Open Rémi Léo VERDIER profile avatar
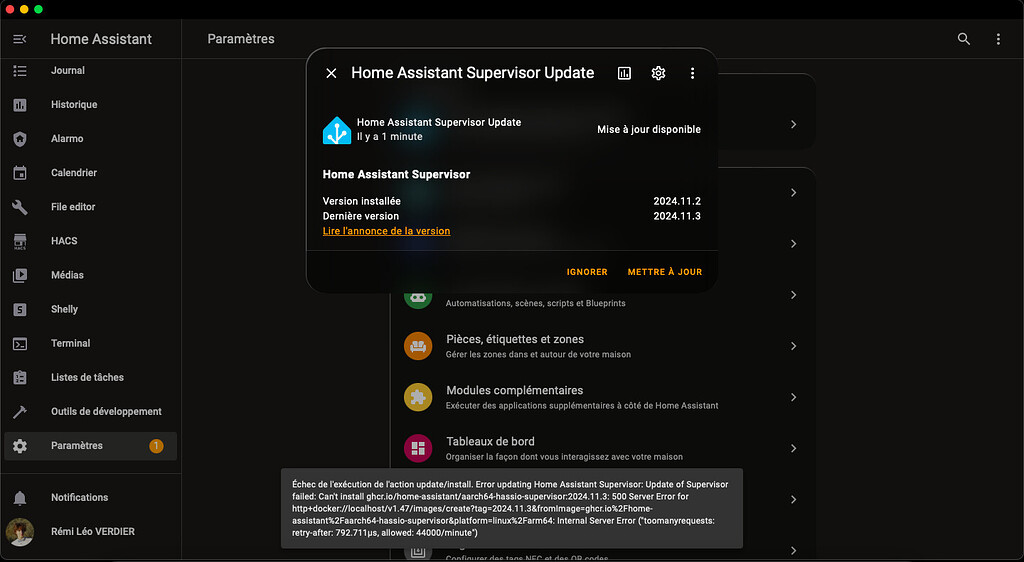Image resolution: width=1024 pixels, height=562 pixels. [20, 532]
